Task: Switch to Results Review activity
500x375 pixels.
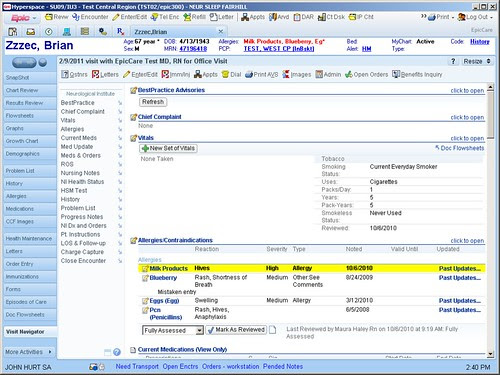Action: (x=30, y=103)
